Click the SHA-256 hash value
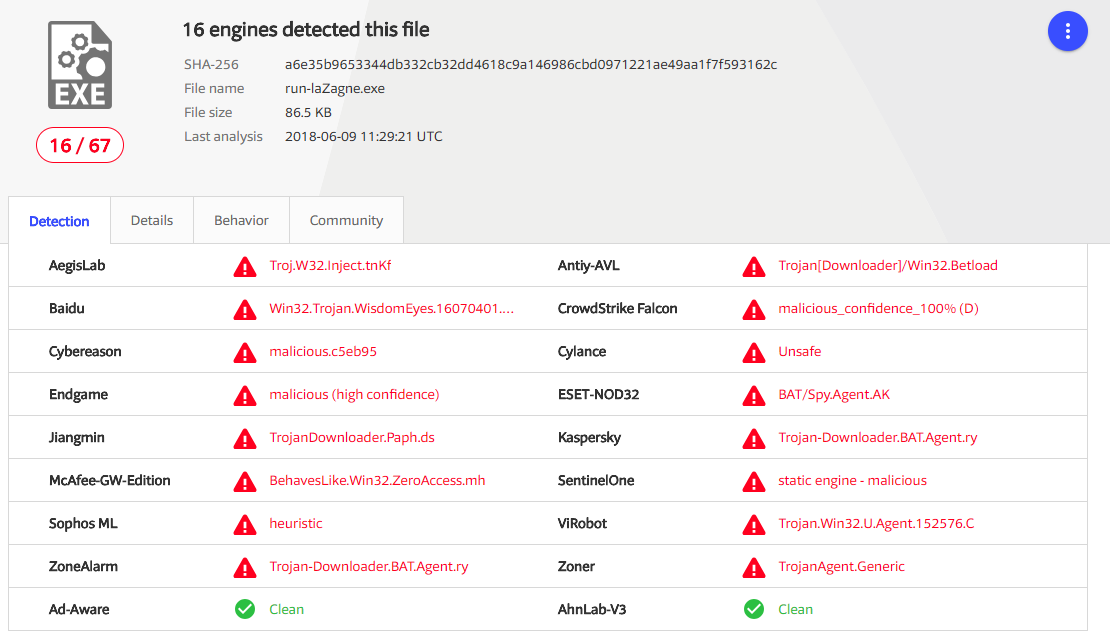Viewport: 1110px width, 631px height. 531,64
